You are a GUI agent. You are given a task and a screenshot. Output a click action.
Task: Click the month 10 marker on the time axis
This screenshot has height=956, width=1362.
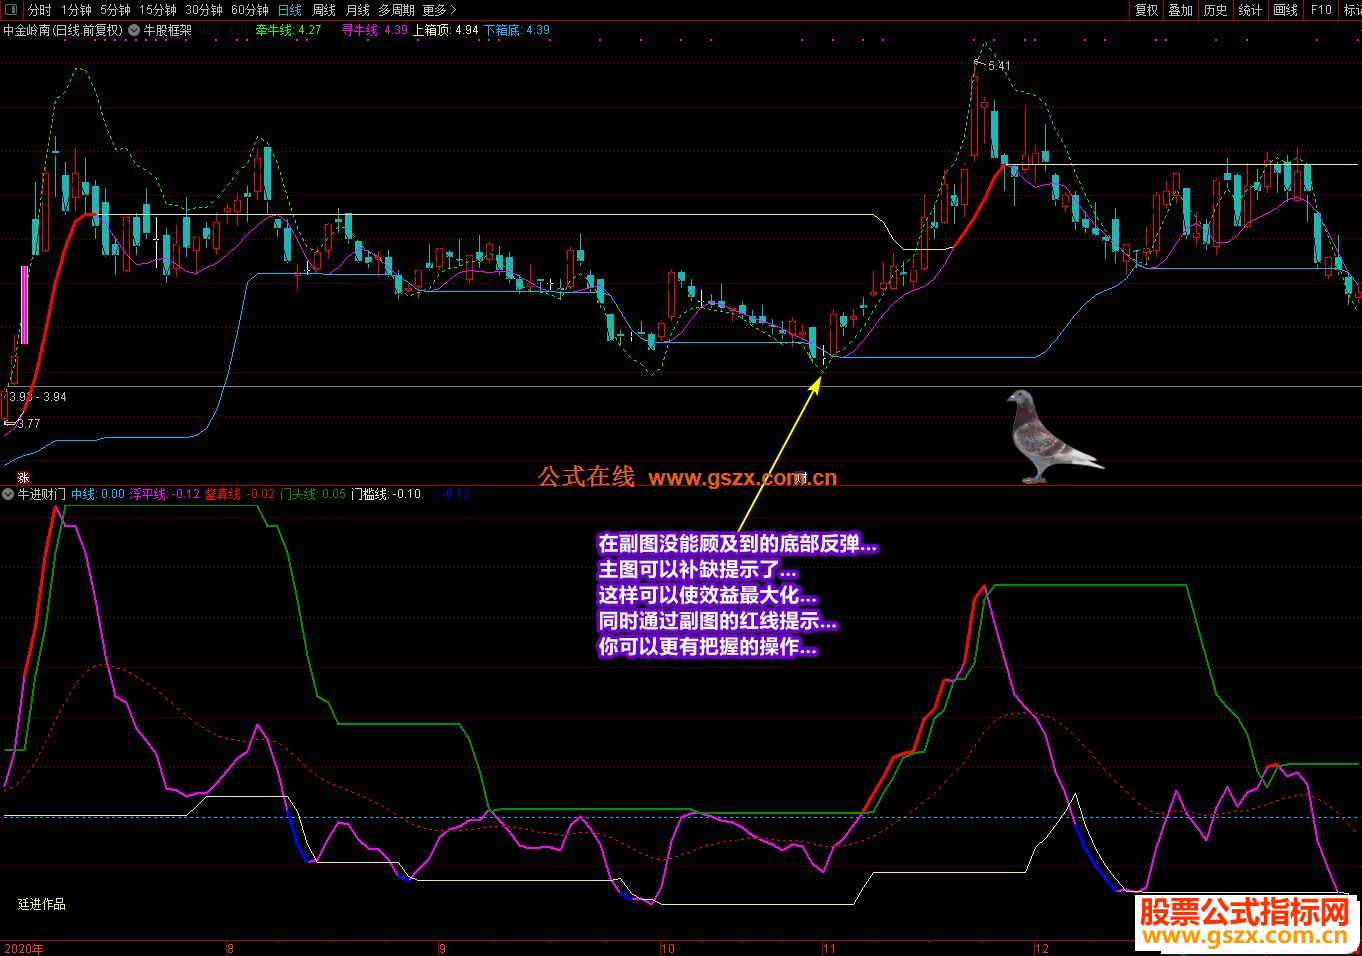click(668, 948)
